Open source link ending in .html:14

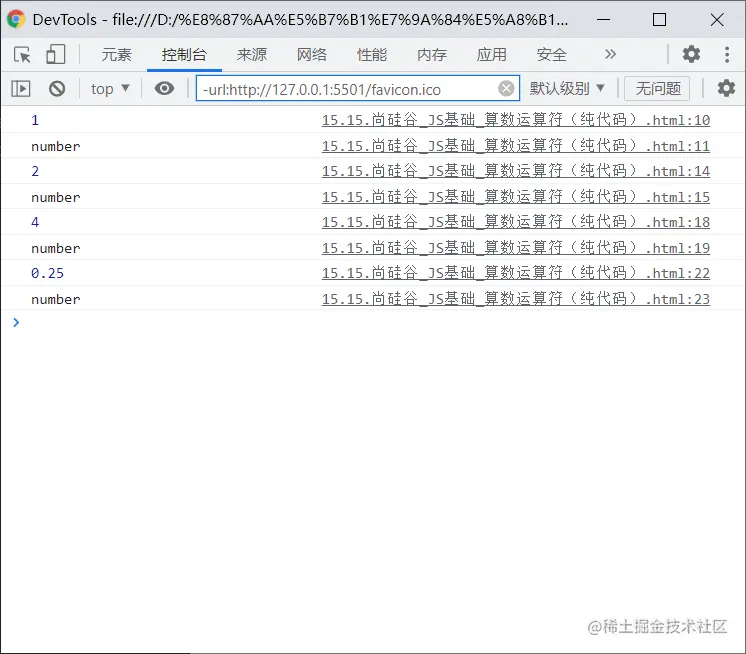(516, 171)
